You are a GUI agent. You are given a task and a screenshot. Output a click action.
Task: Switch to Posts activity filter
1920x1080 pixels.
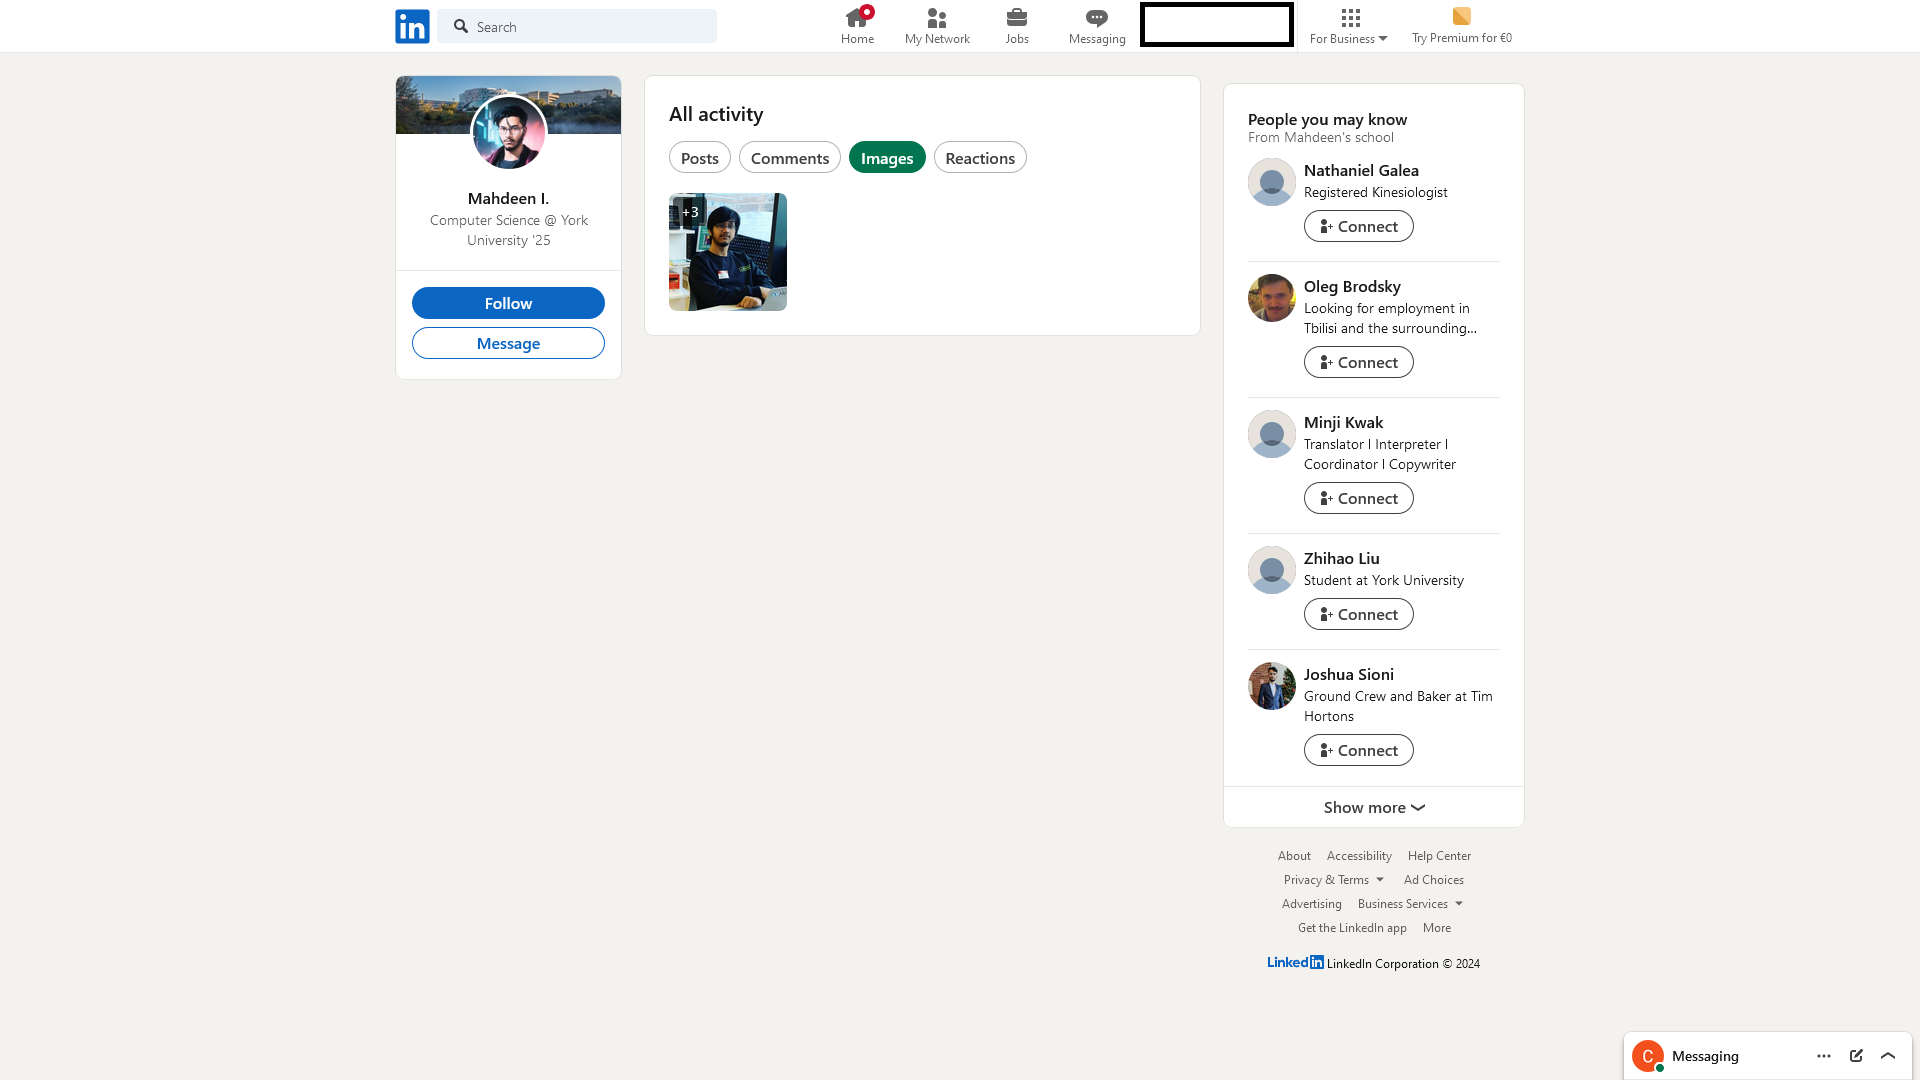point(699,158)
